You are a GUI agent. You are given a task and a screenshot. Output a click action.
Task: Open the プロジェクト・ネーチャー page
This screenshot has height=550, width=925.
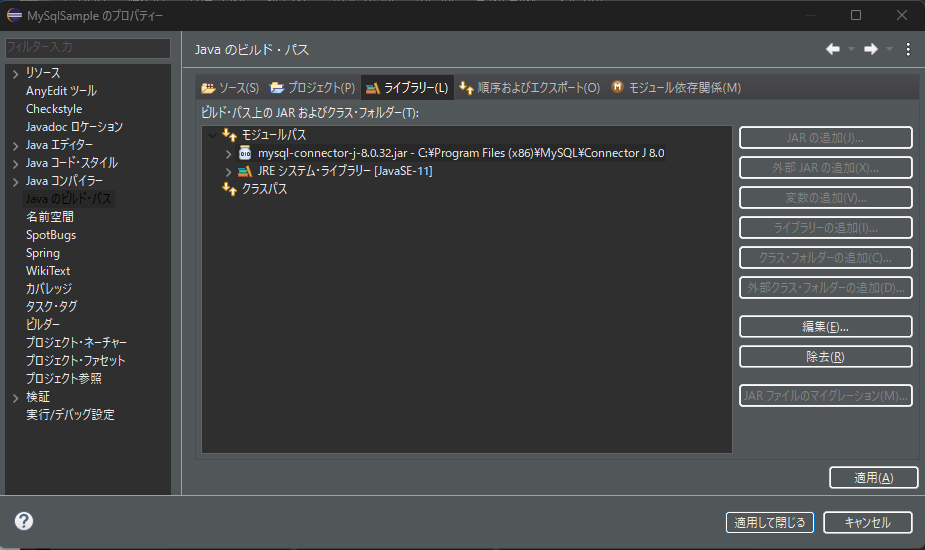pos(76,343)
